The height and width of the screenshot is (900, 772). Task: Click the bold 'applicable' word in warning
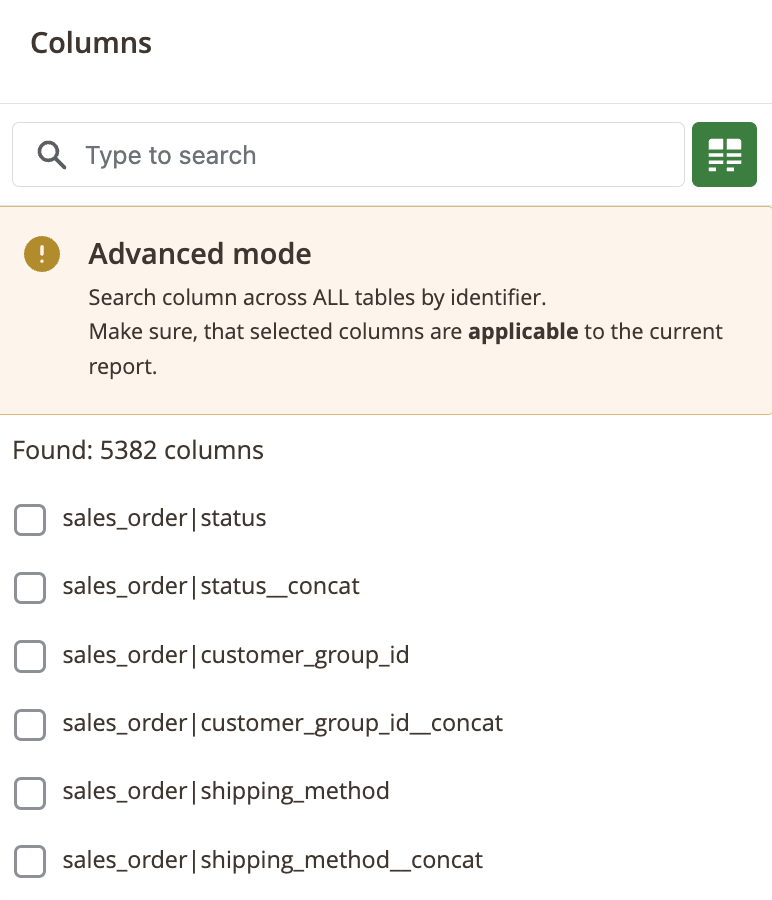(522, 331)
